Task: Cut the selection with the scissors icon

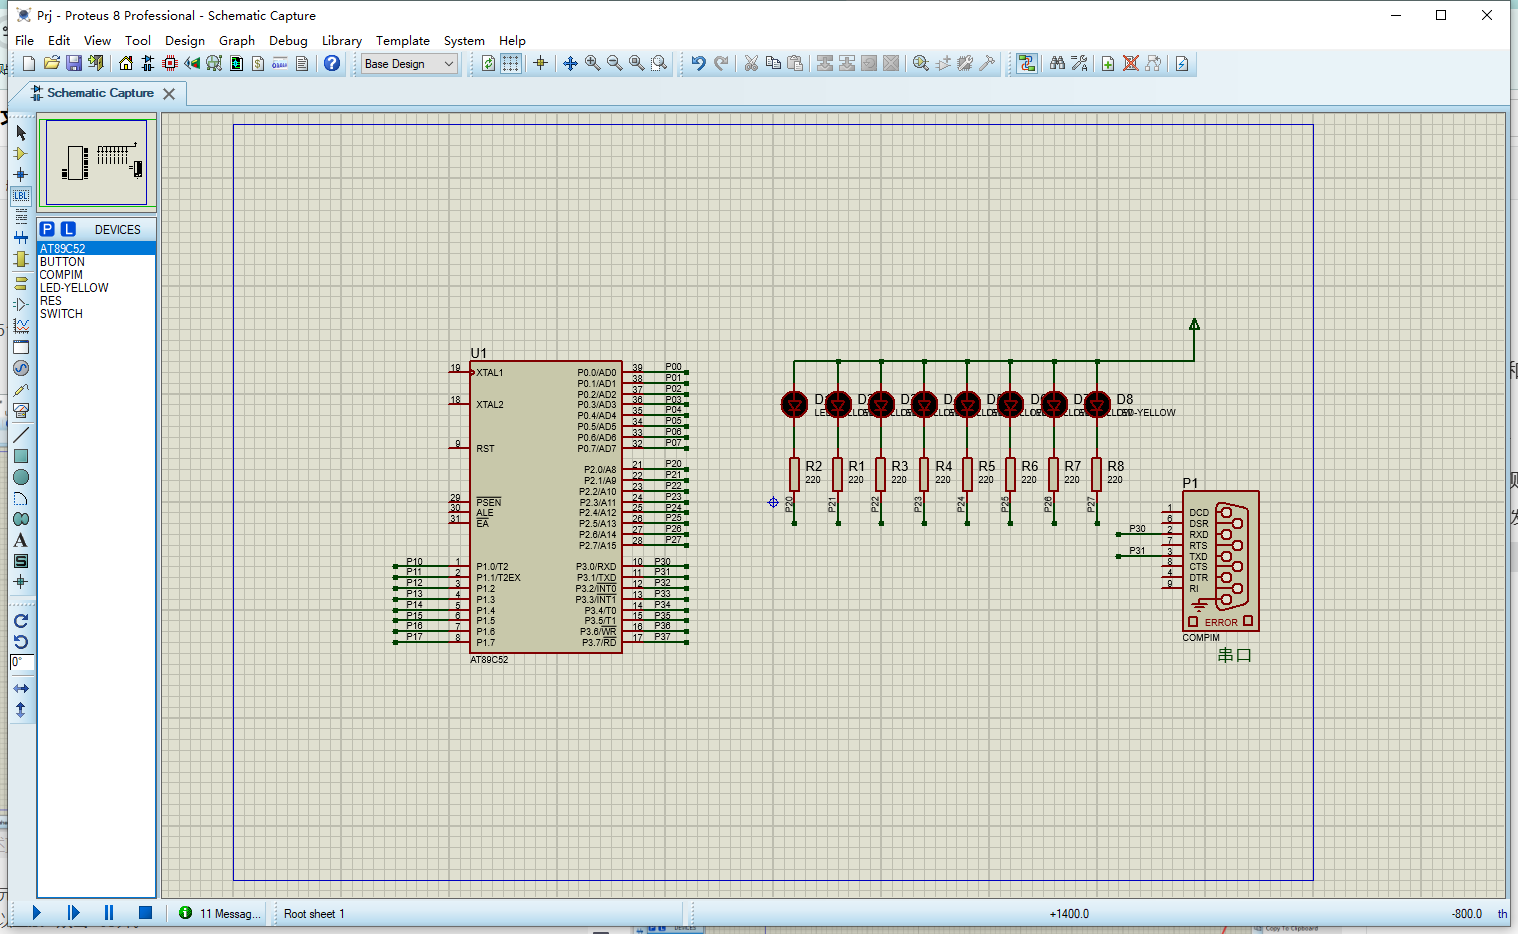Action: pos(751,63)
